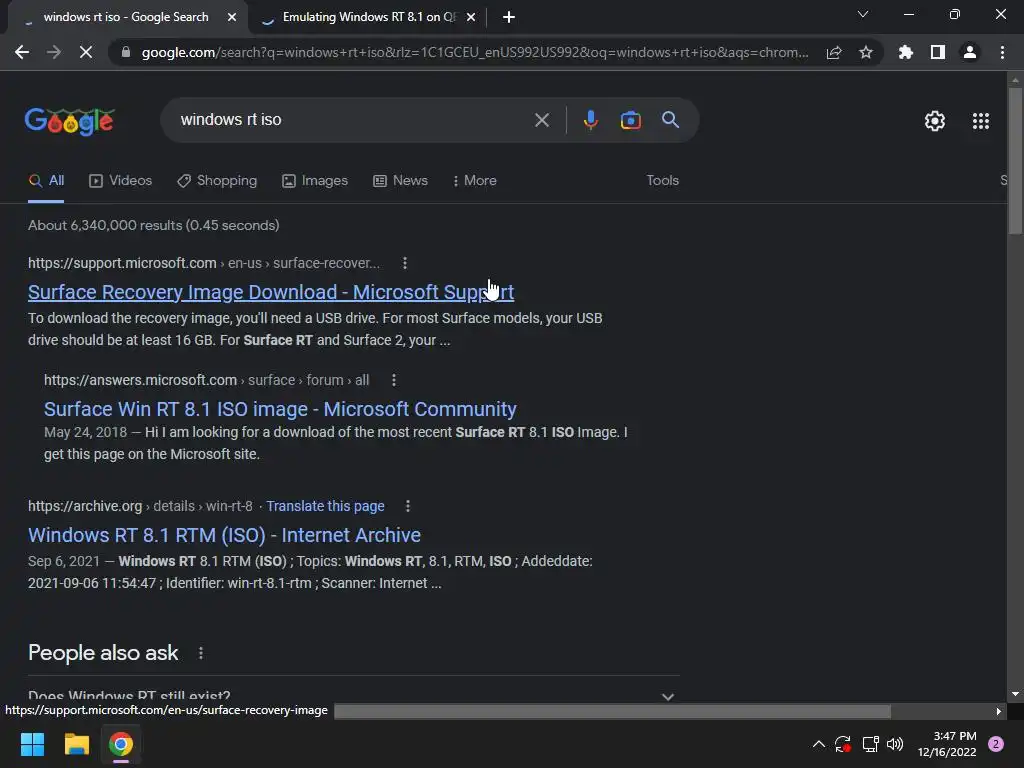Open the notification badge showing 2
The image size is (1024, 768).
pyautogui.click(x=996, y=744)
